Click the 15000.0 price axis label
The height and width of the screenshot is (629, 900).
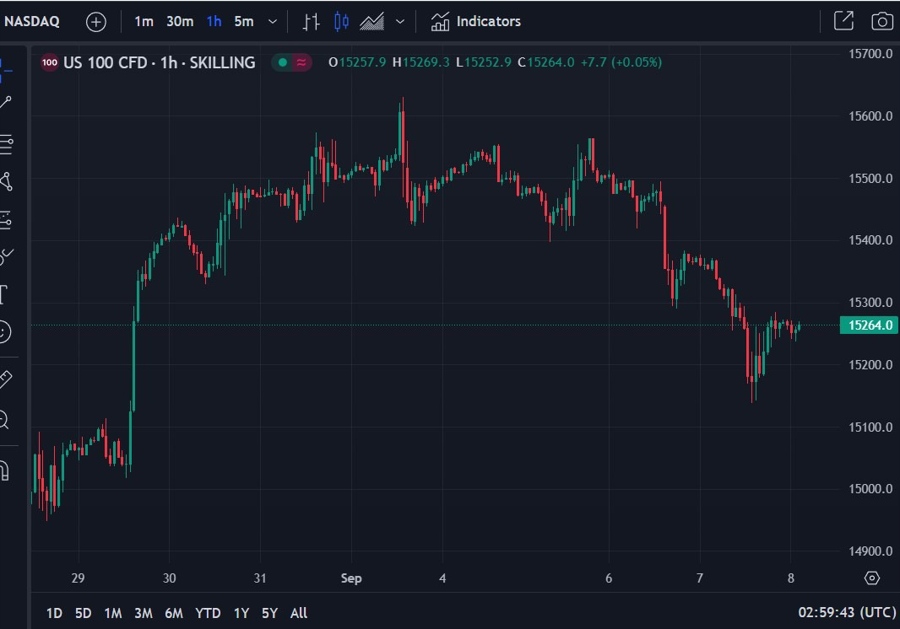[x=871, y=489]
